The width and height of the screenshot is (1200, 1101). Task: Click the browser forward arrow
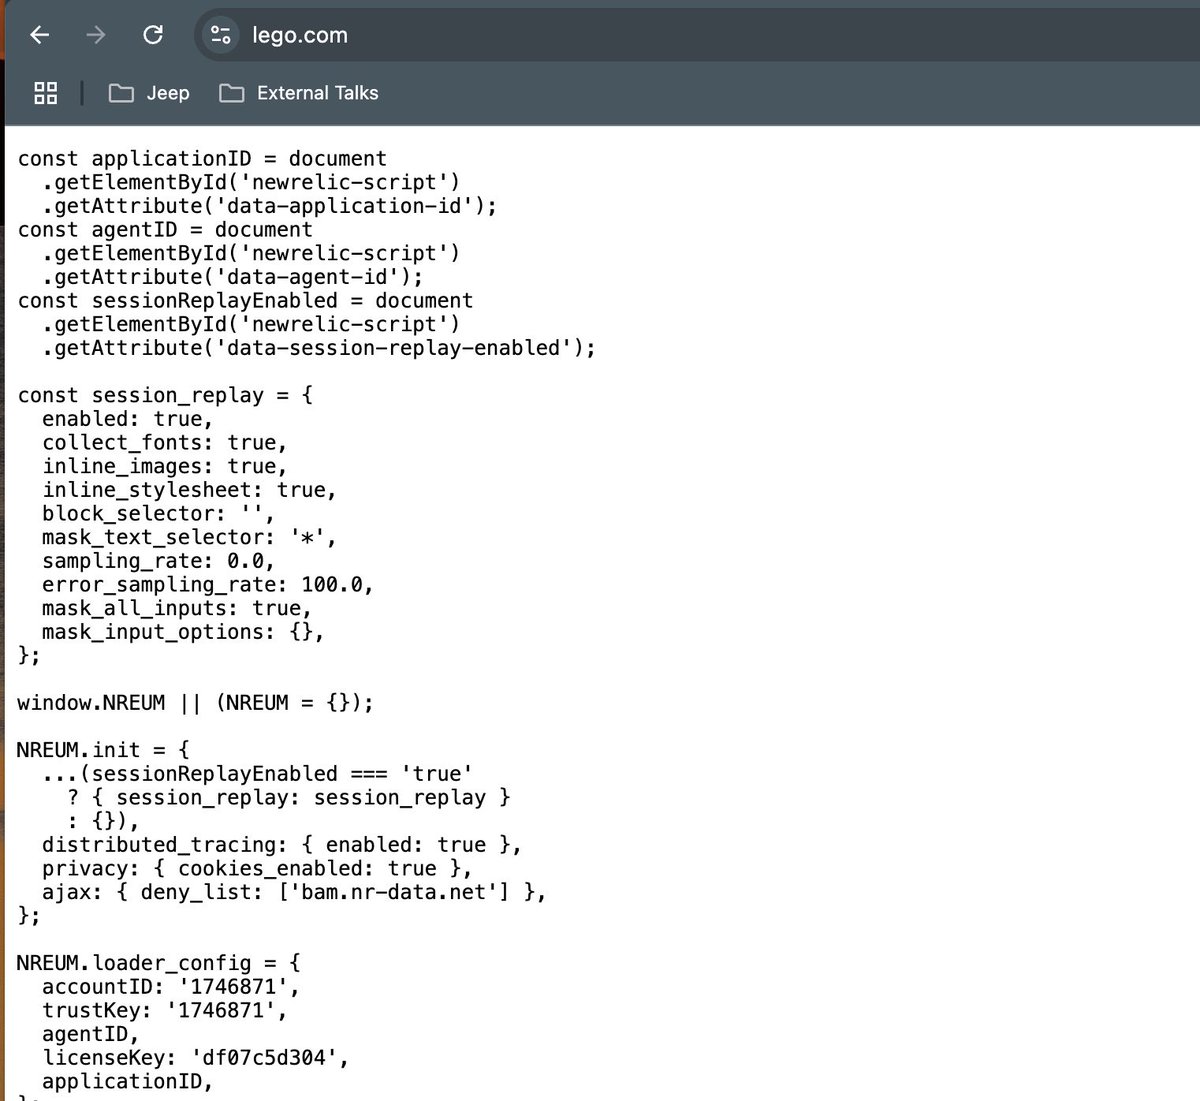click(96, 35)
